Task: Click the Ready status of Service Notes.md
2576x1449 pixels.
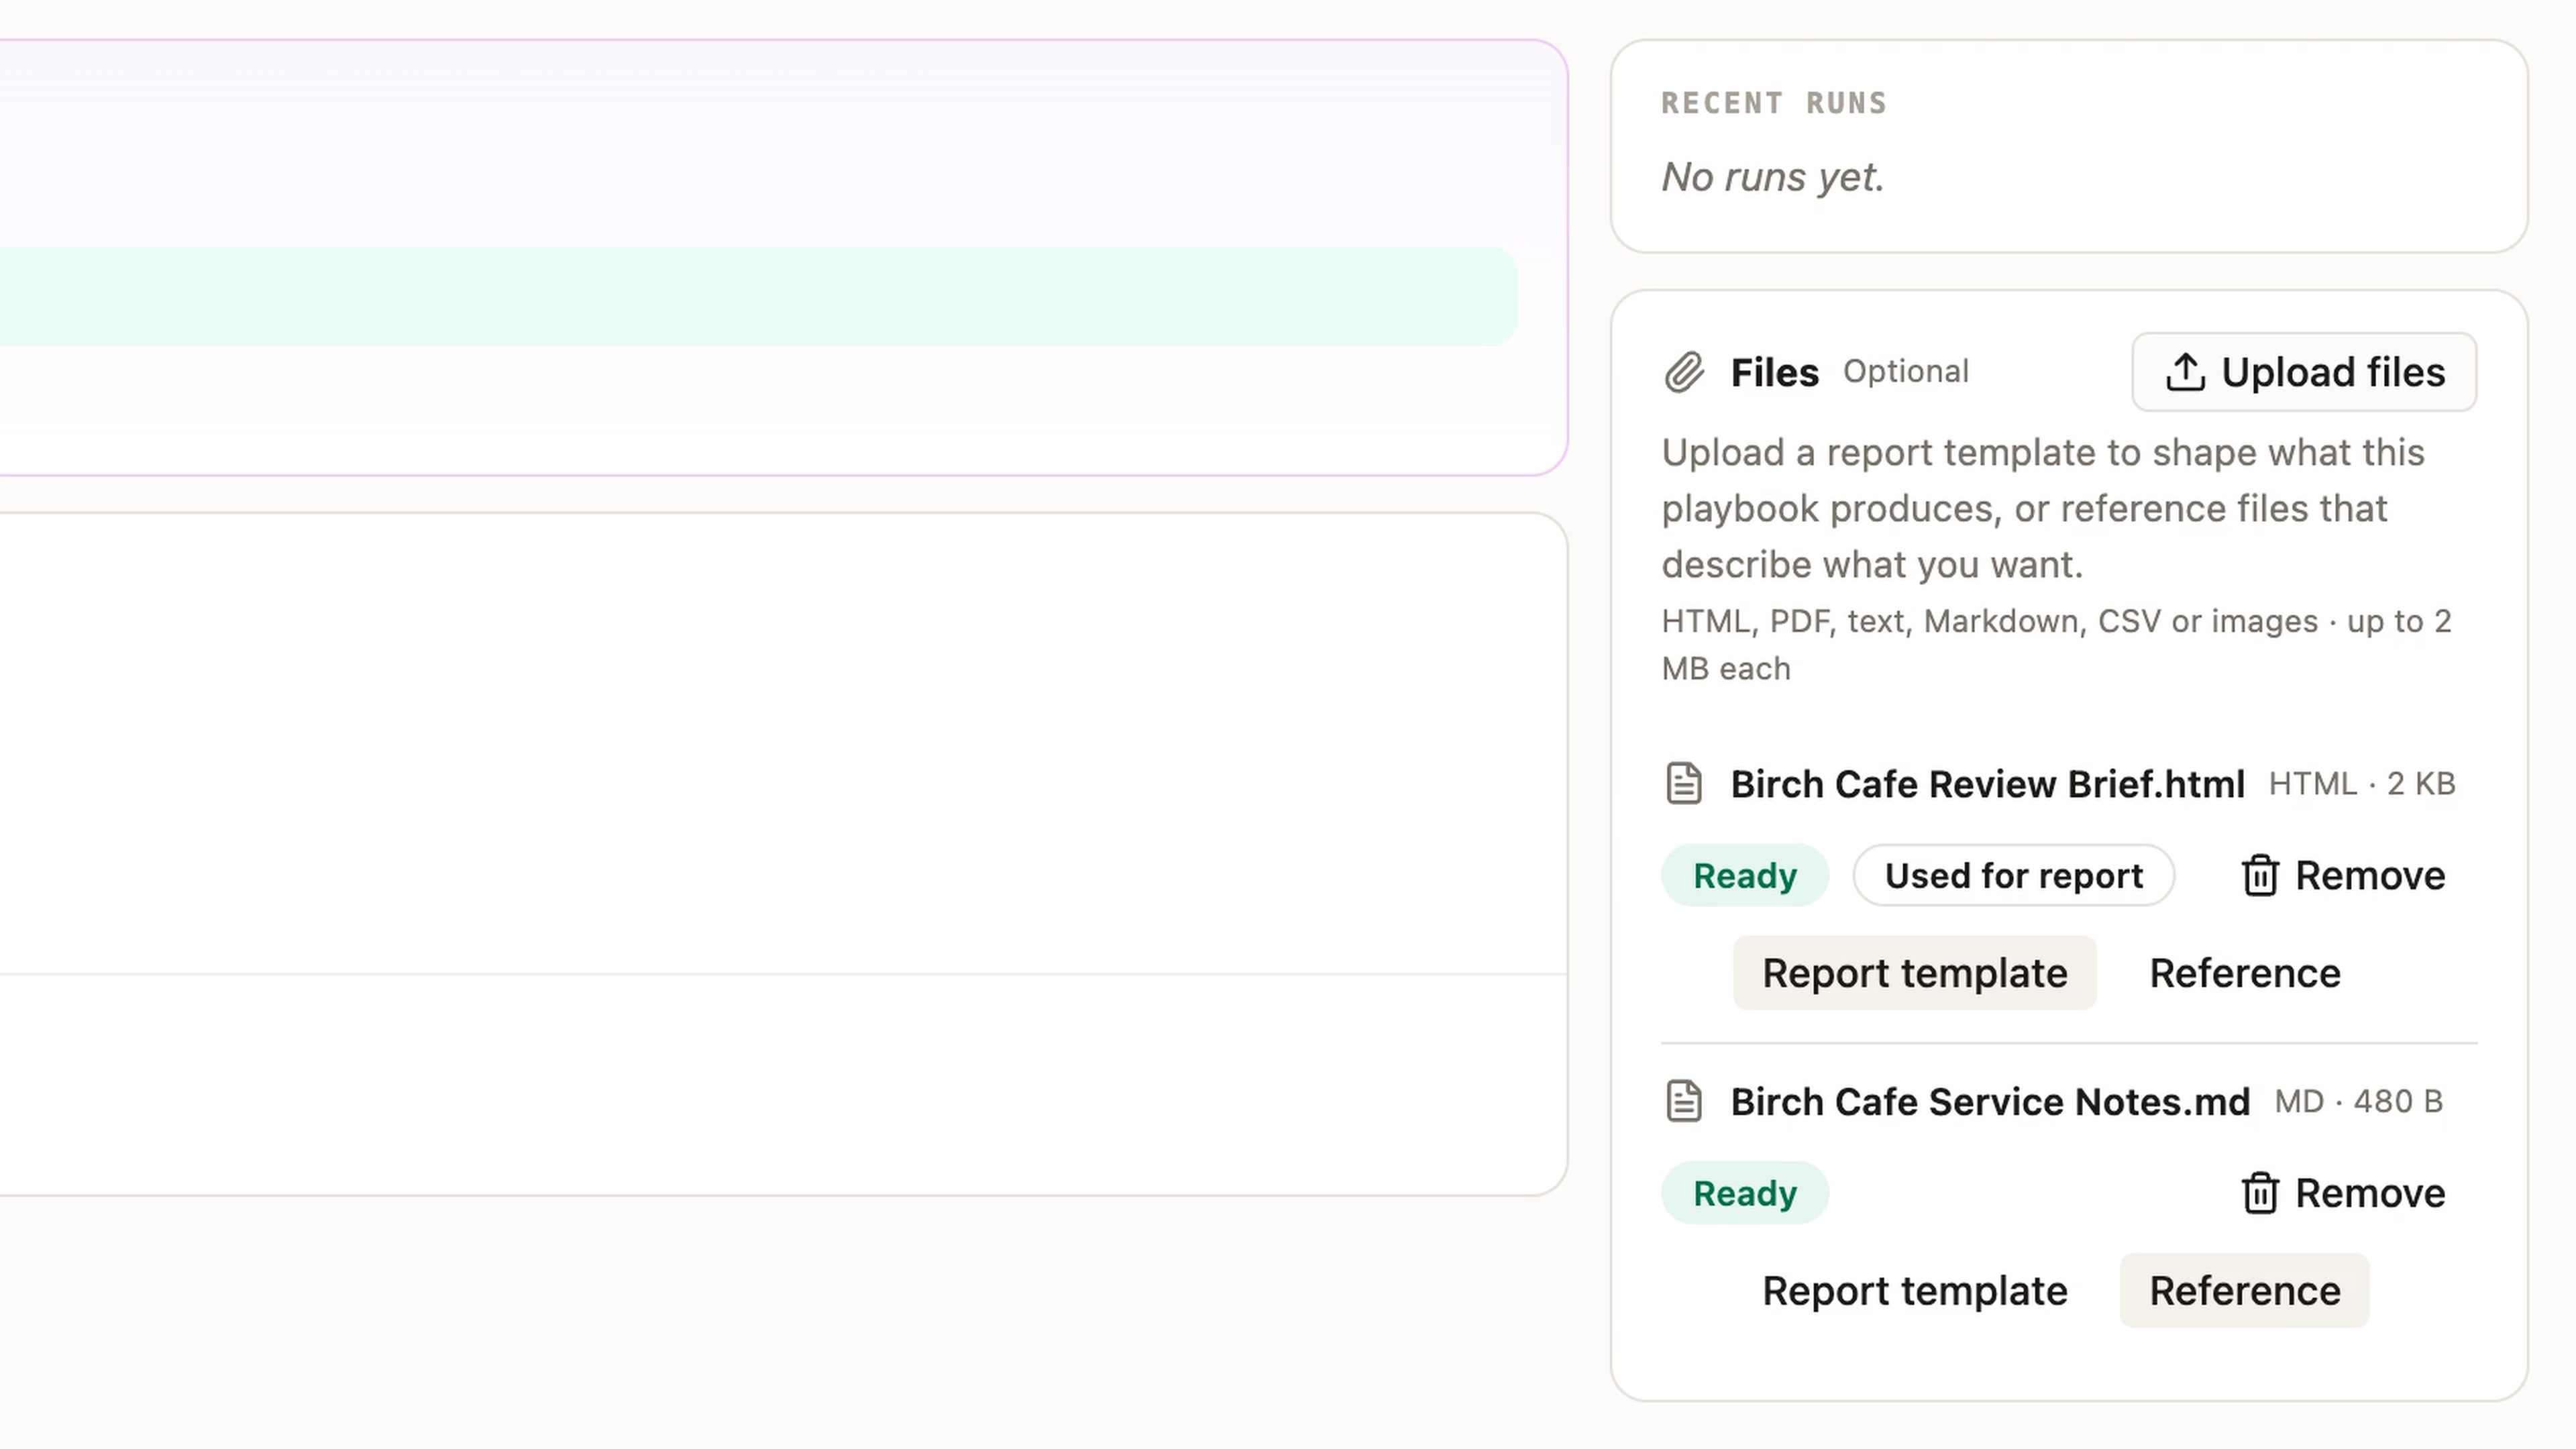Action: 1745,1193
